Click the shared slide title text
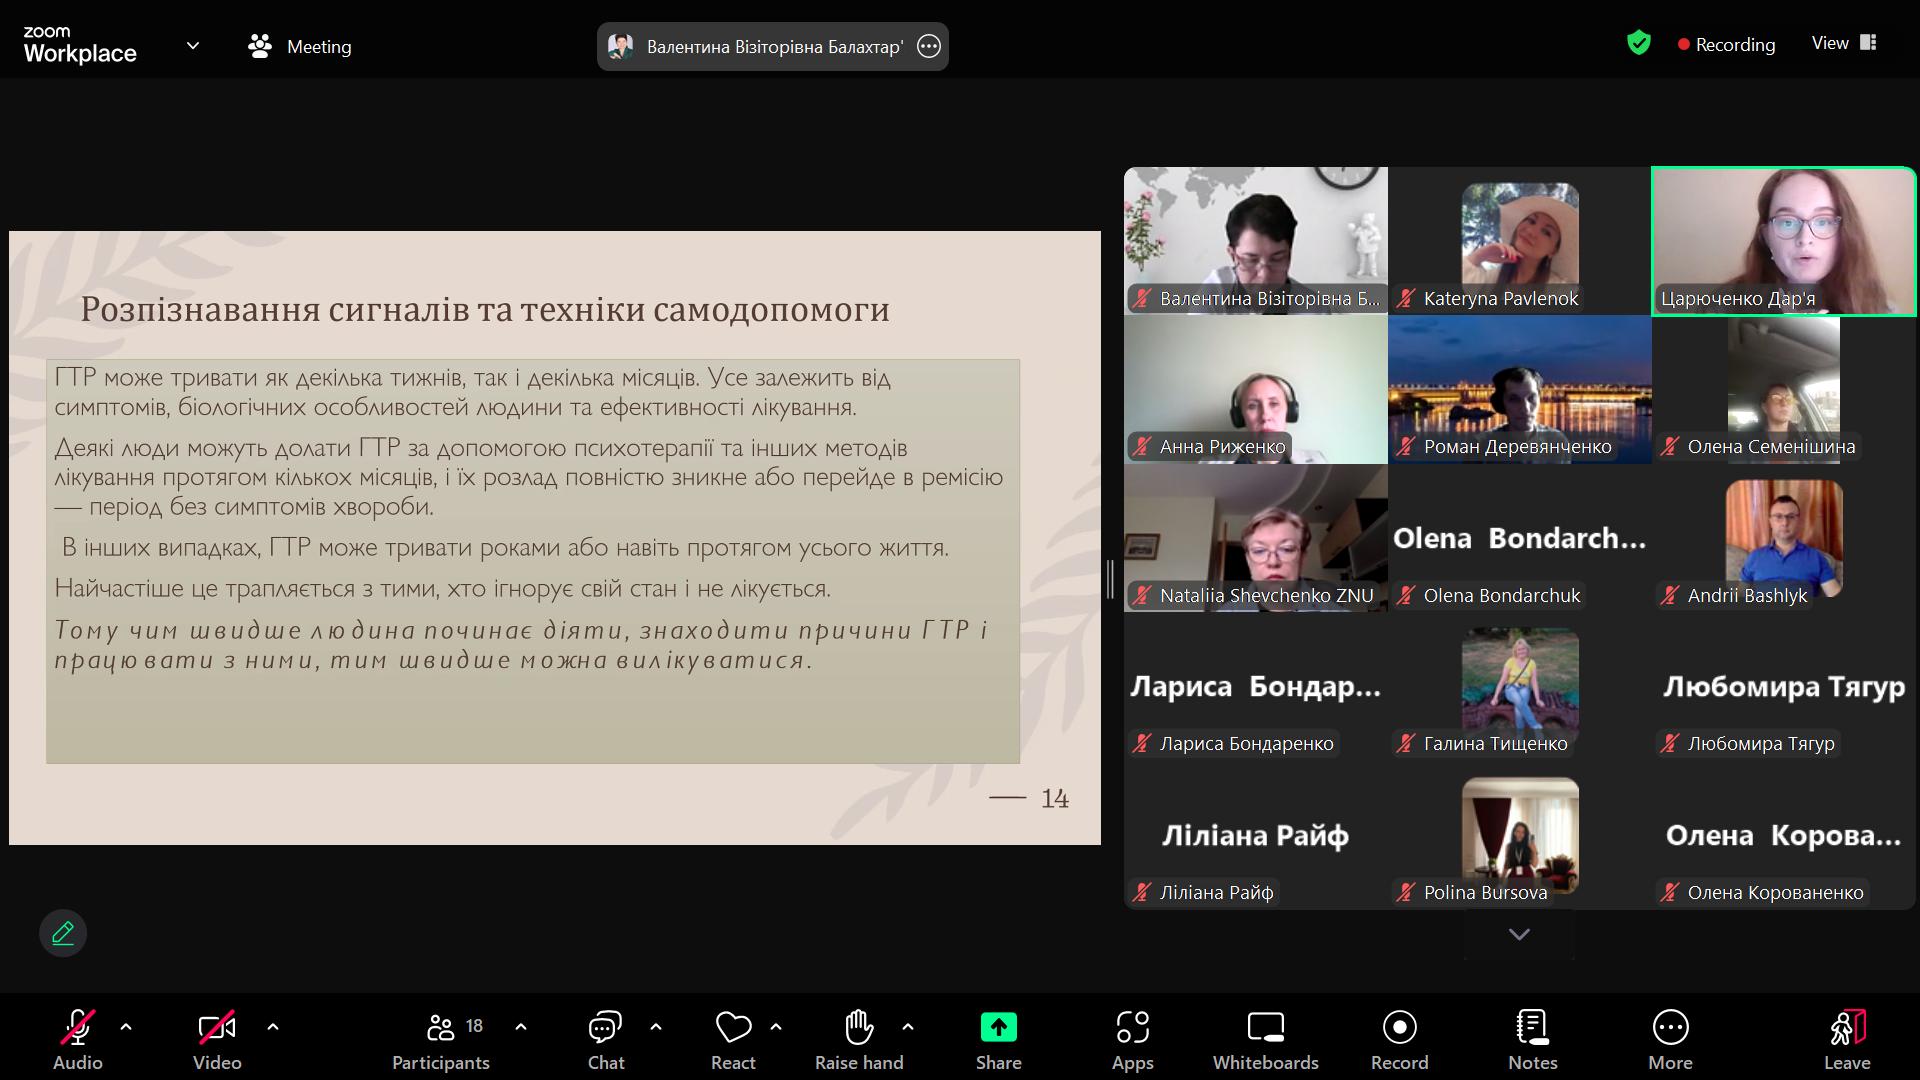This screenshot has height=1080, width=1920. tap(485, 309)
